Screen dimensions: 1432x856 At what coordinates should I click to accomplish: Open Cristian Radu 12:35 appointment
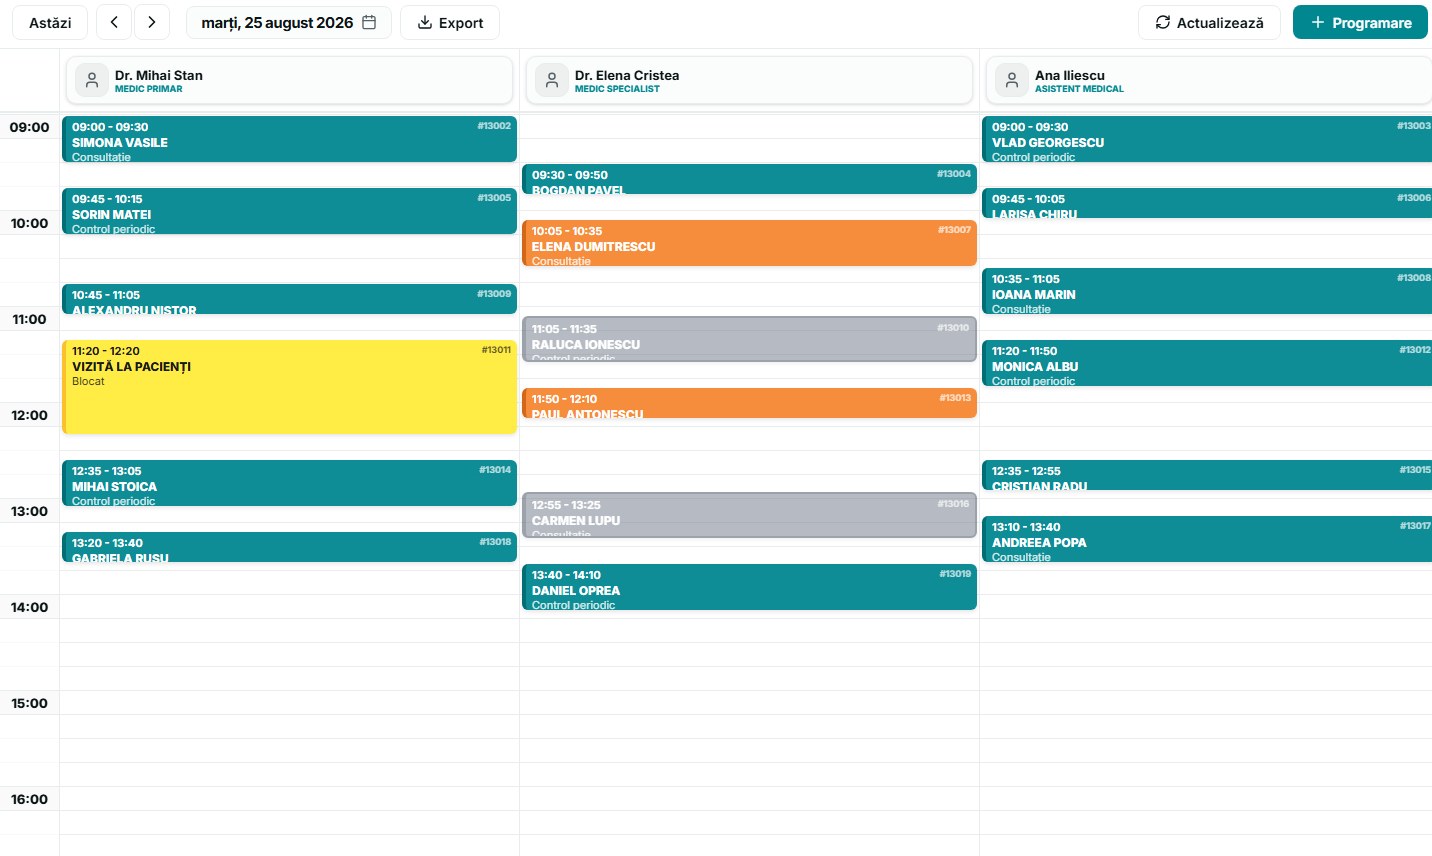[x=1207, y=475]
